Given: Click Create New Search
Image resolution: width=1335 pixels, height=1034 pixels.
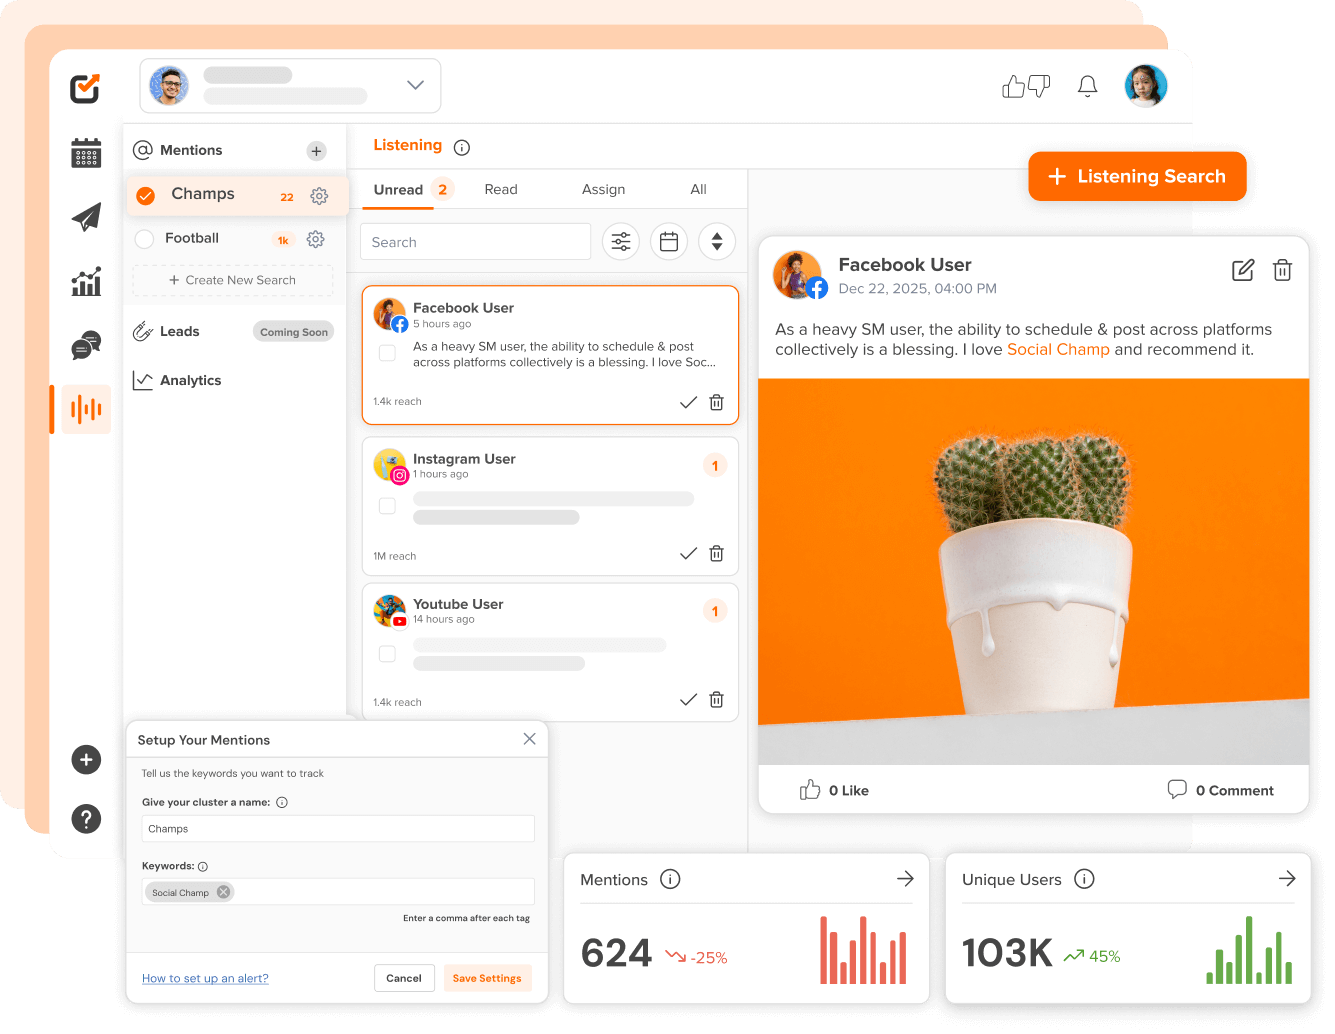Looking at the screenshot, I should [233, 280].
